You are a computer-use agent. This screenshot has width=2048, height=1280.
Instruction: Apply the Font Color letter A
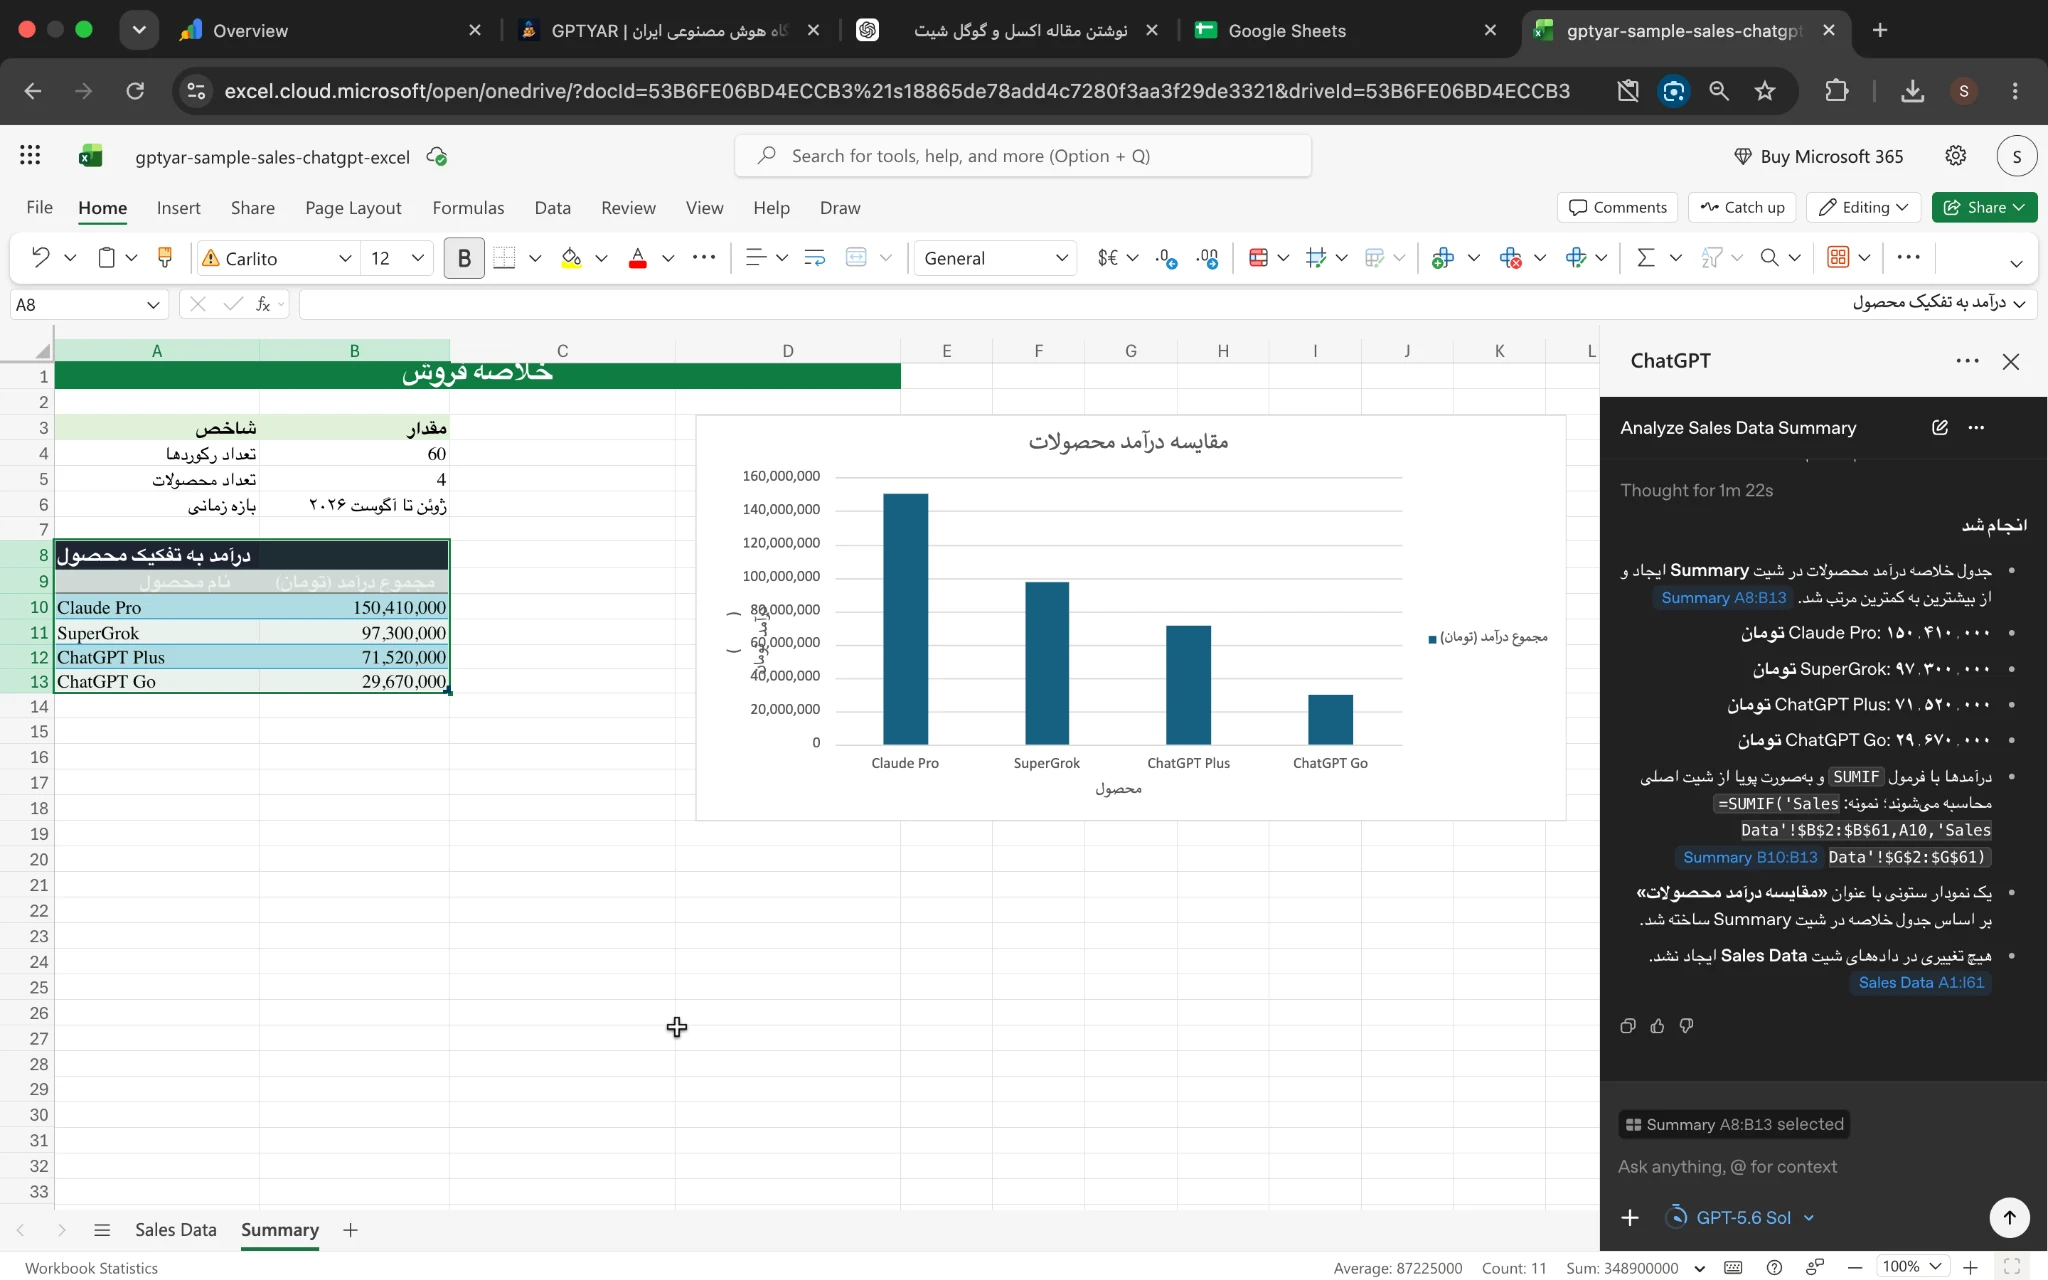[x=637, y=258]
